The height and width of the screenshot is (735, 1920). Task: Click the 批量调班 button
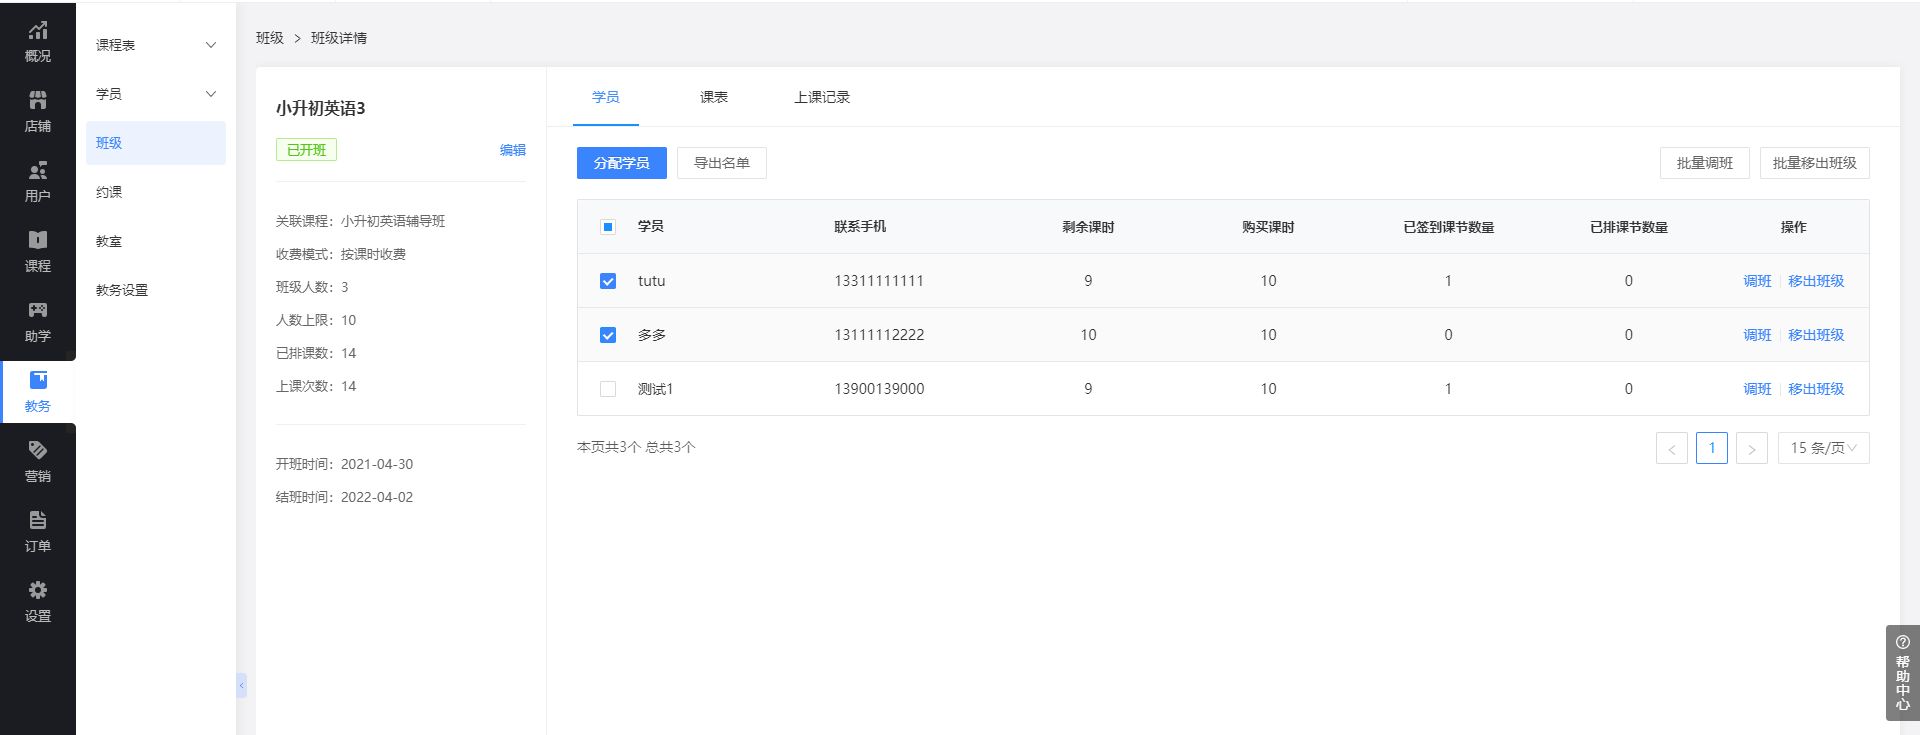coord(1704,163)
